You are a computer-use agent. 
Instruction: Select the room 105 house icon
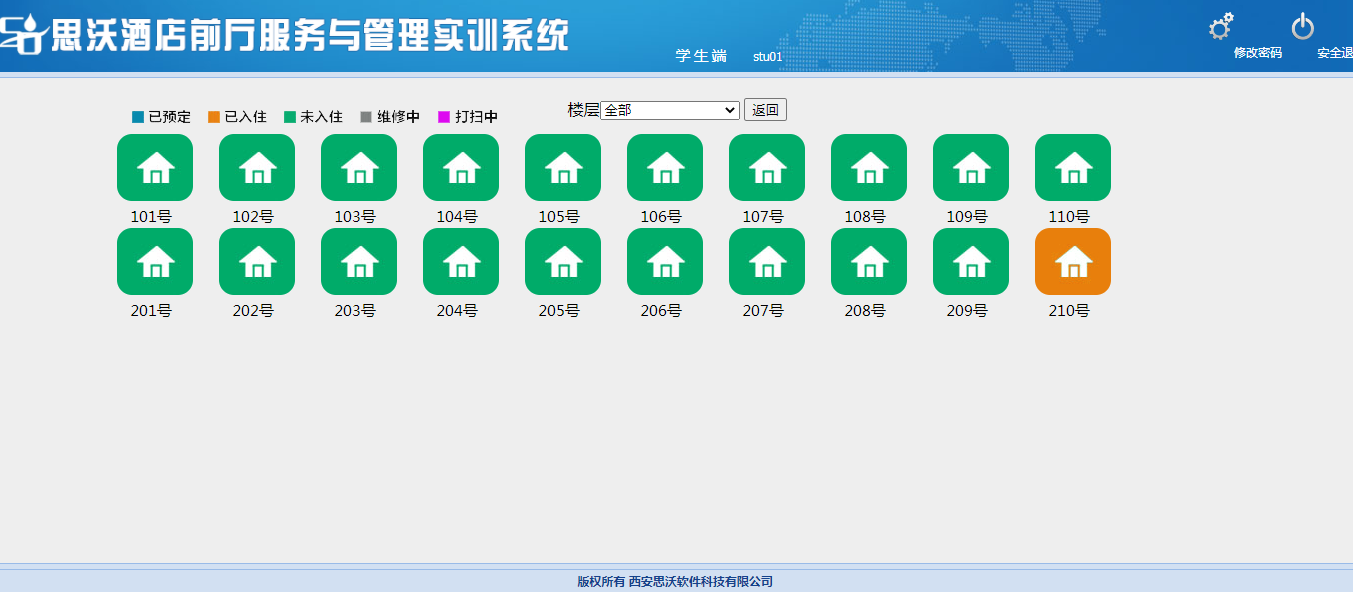[x=563, y=167]
